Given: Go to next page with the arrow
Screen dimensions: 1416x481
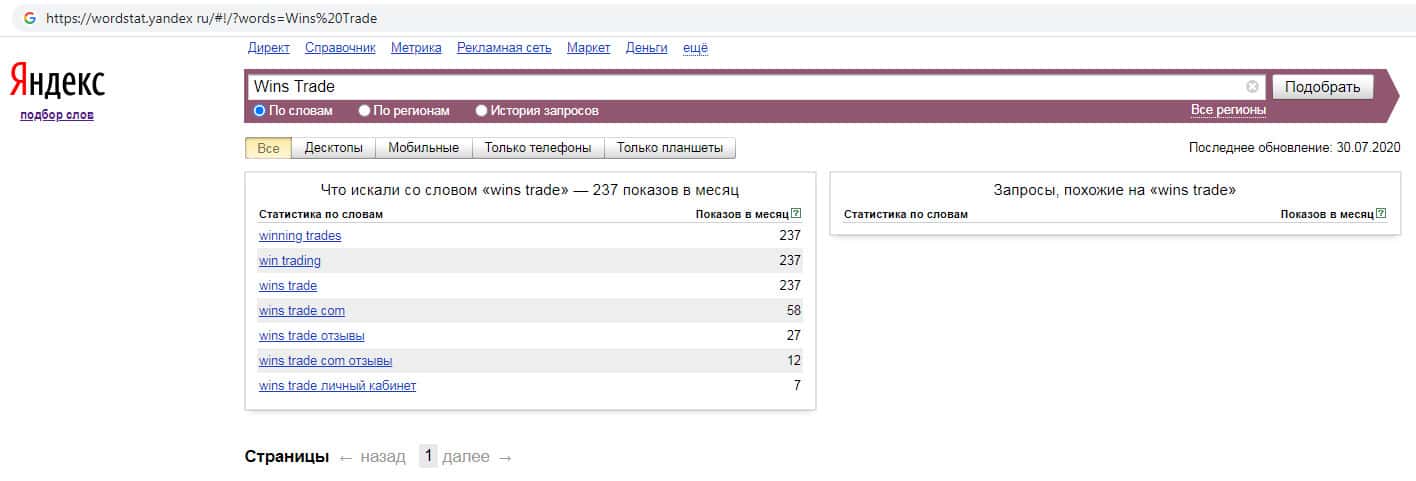Looking at the screenshot, I should [x=505, y=458].
